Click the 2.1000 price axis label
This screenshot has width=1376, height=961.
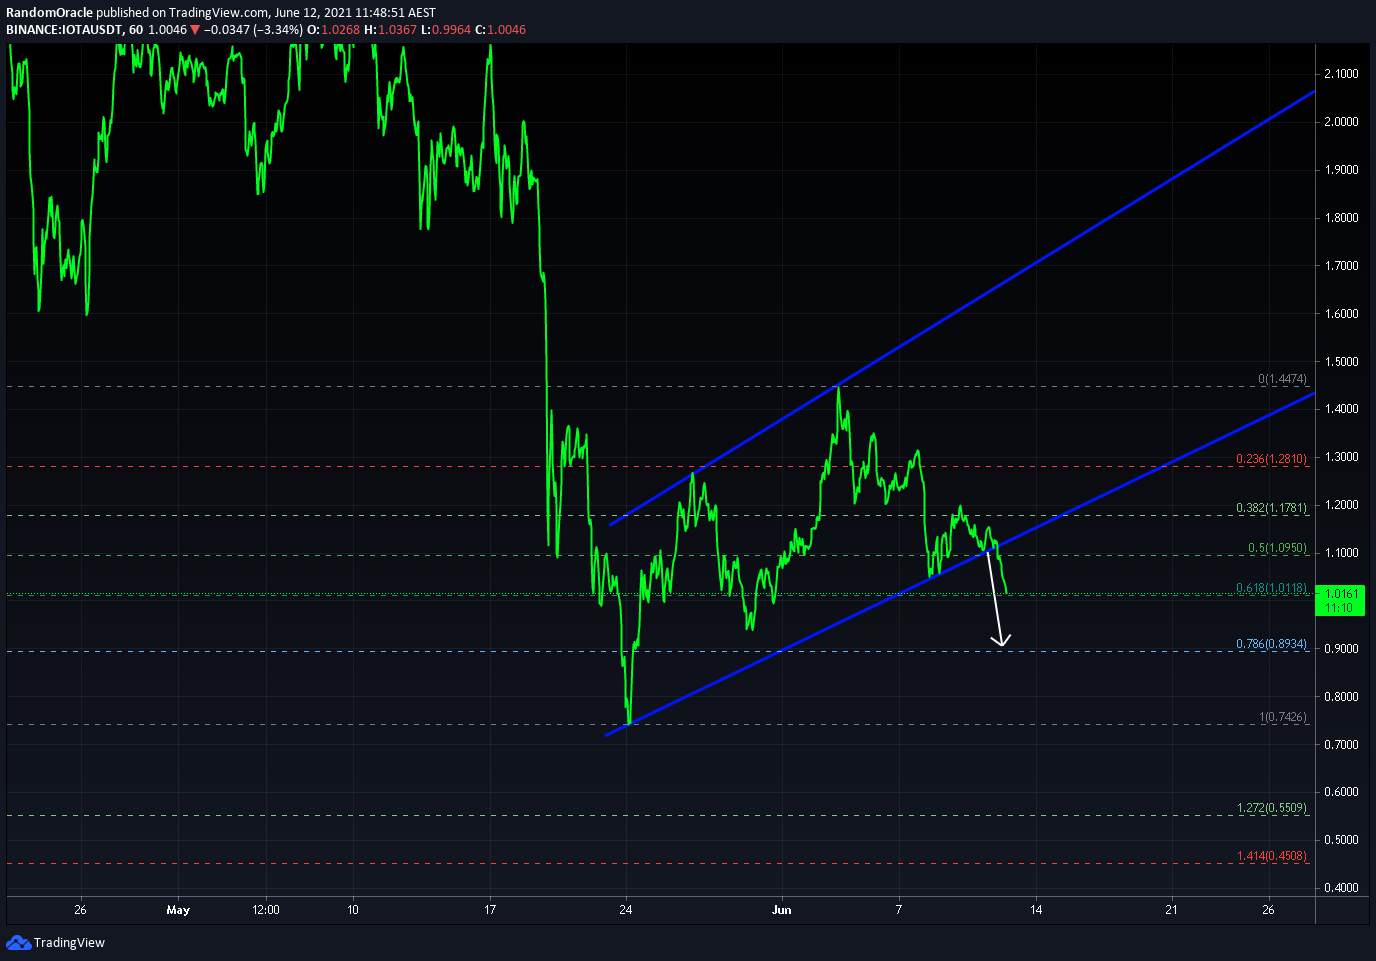pyautogui.click(x=1341, y=74)
